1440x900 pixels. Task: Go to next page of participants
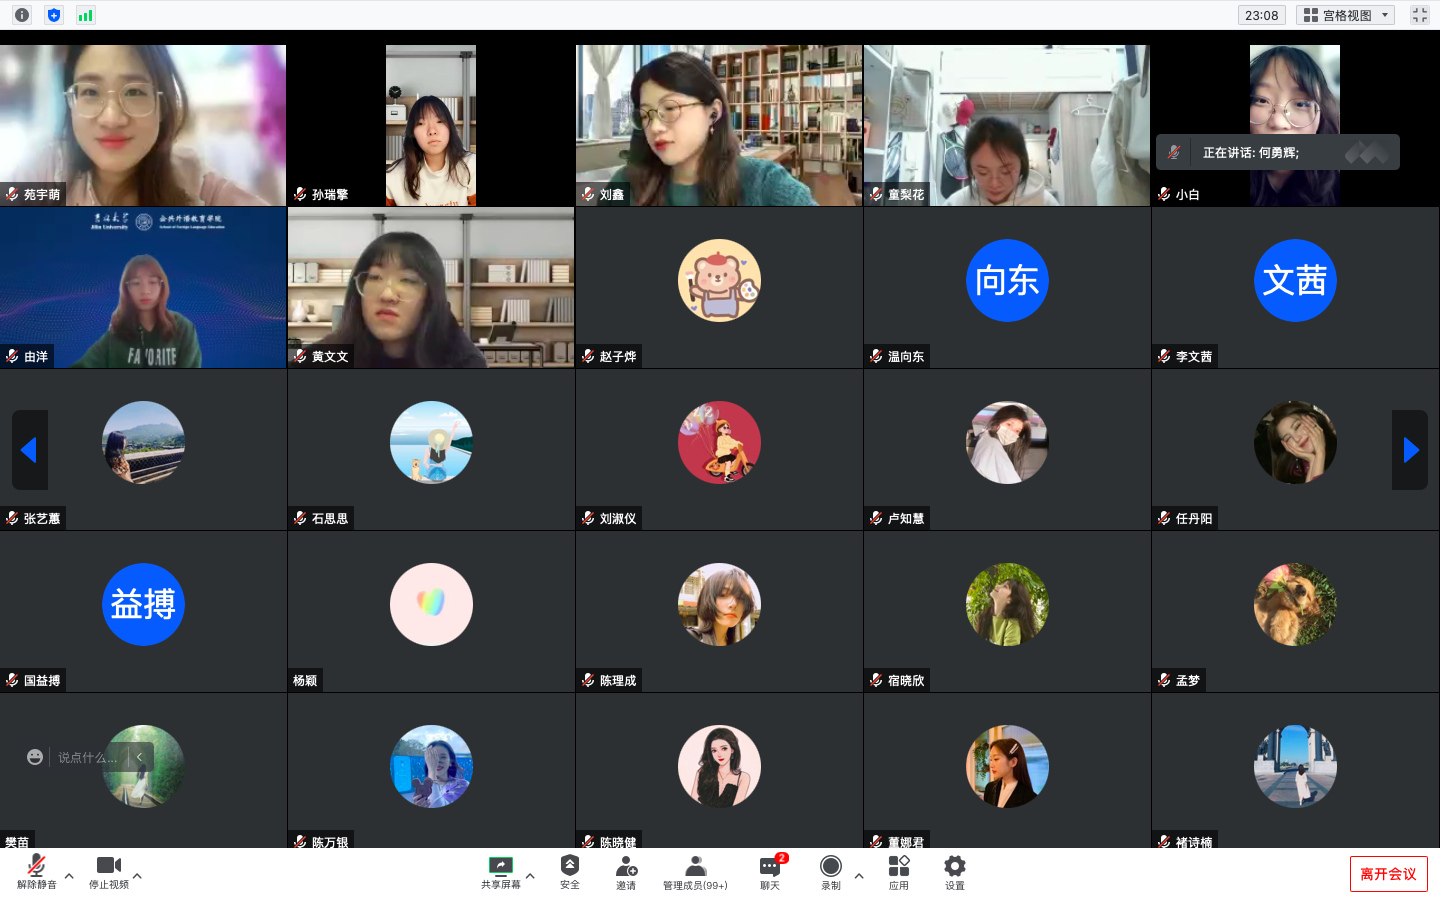(1410, 450)
